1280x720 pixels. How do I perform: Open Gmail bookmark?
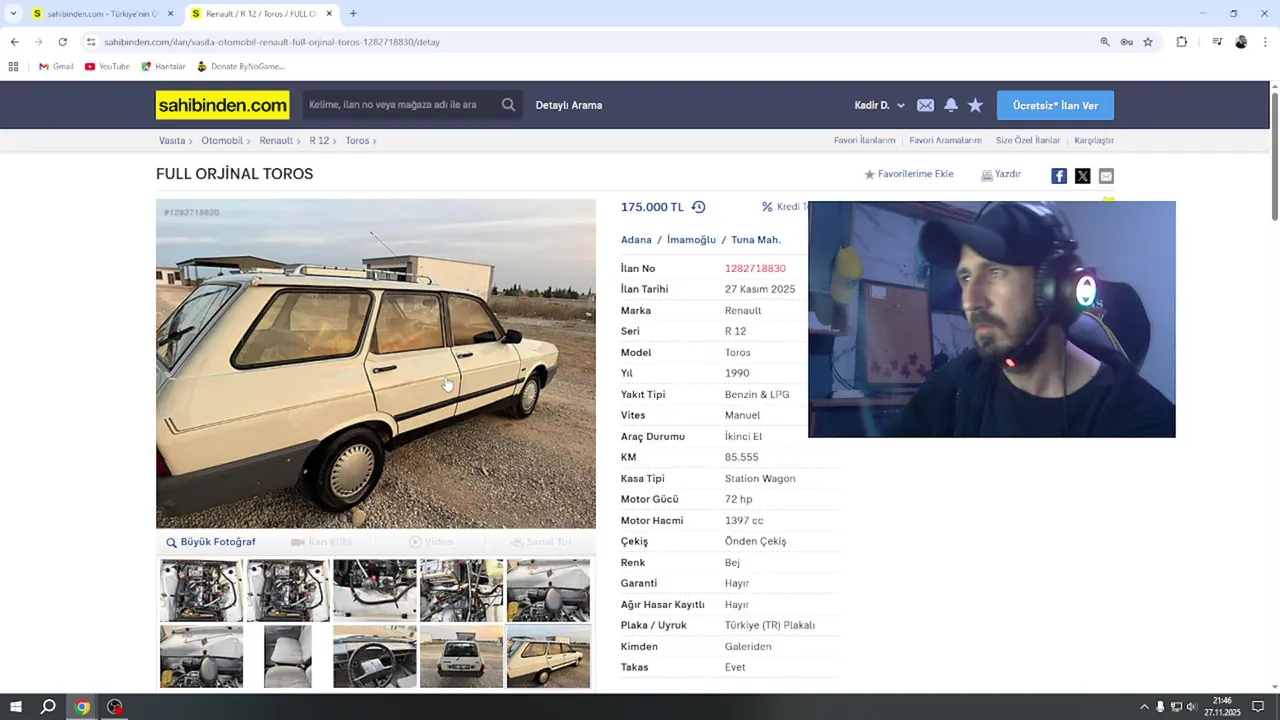(x=56, y=66)
